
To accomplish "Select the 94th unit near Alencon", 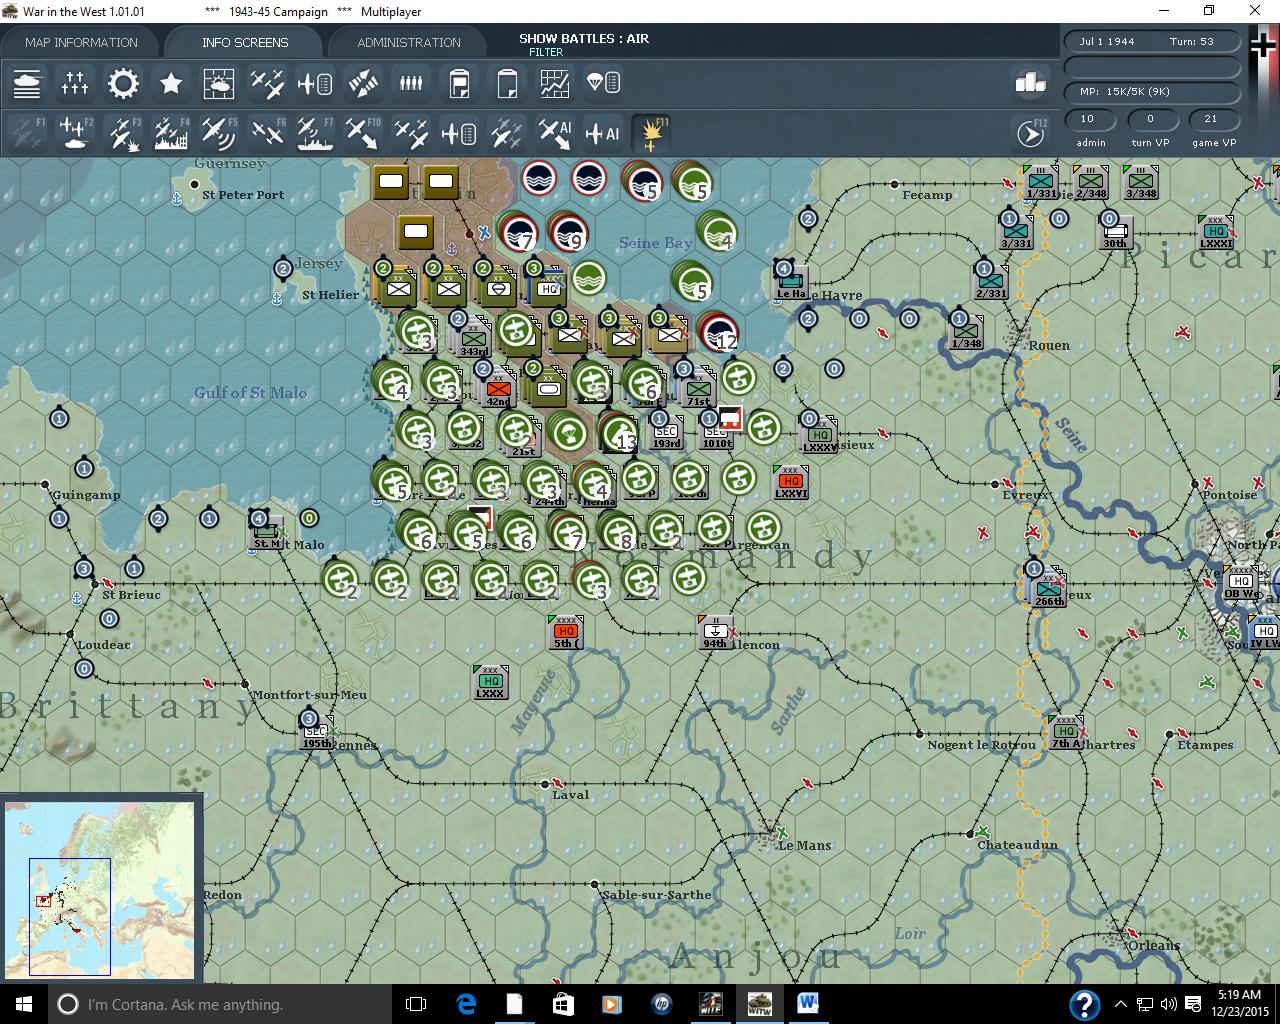I will [715, 632].
